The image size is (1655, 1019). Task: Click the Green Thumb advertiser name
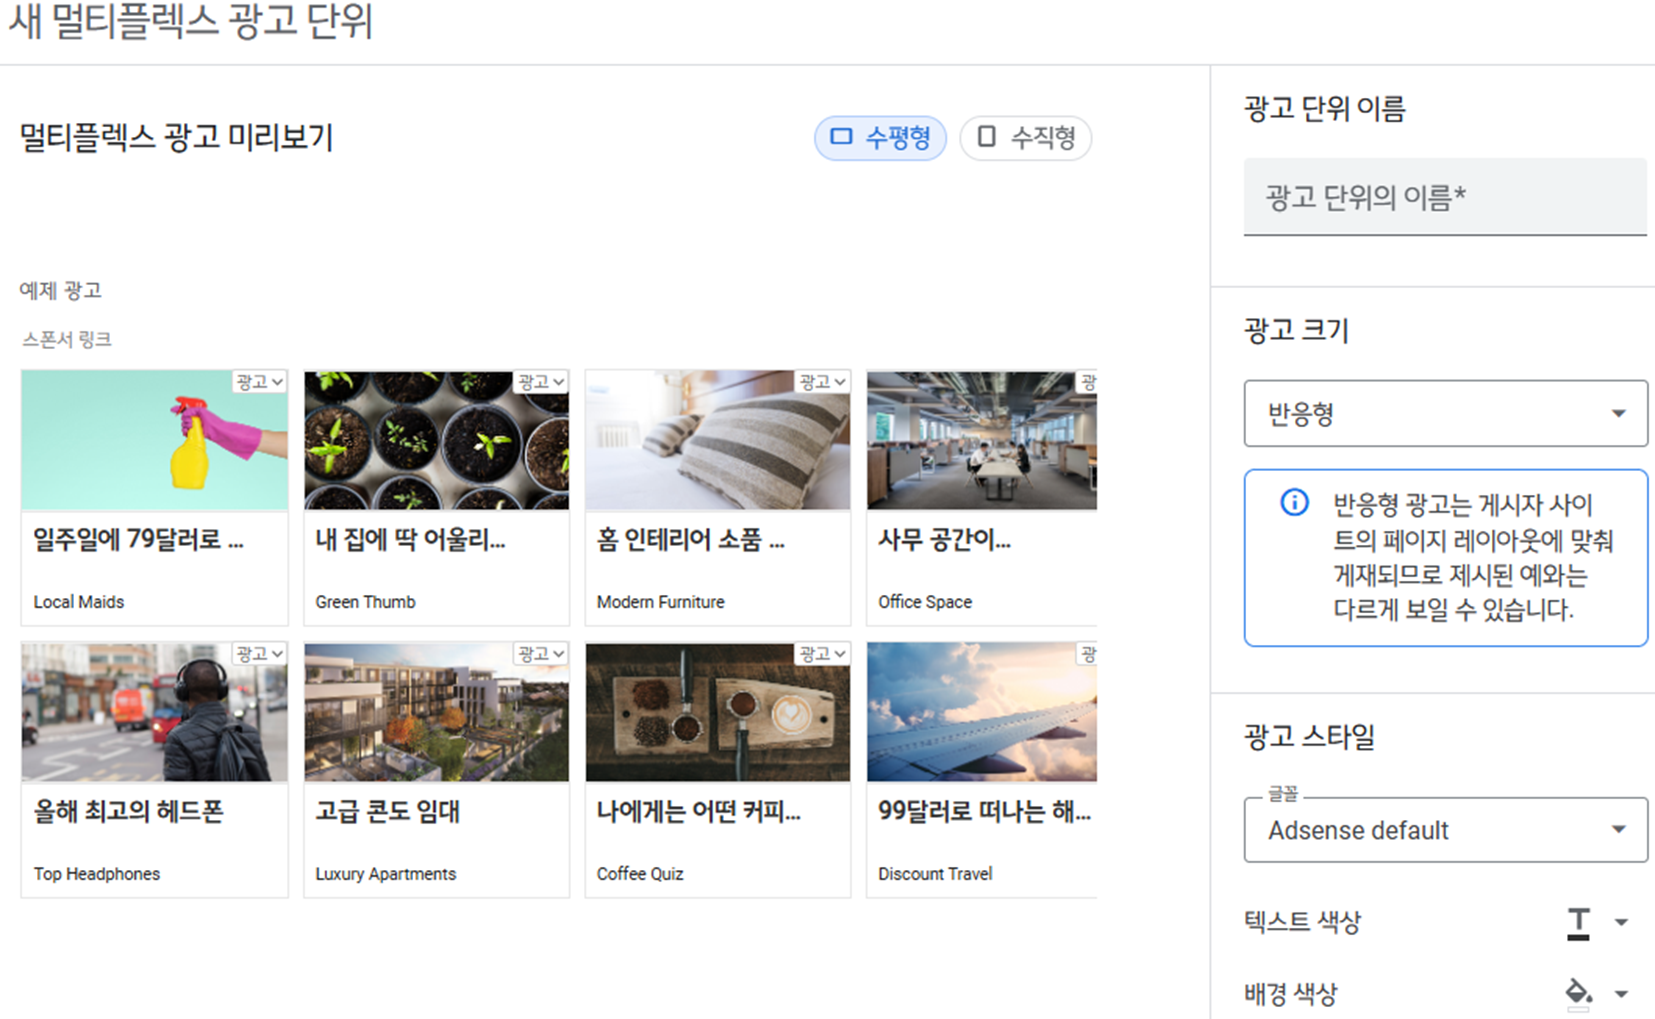(365, 602)
